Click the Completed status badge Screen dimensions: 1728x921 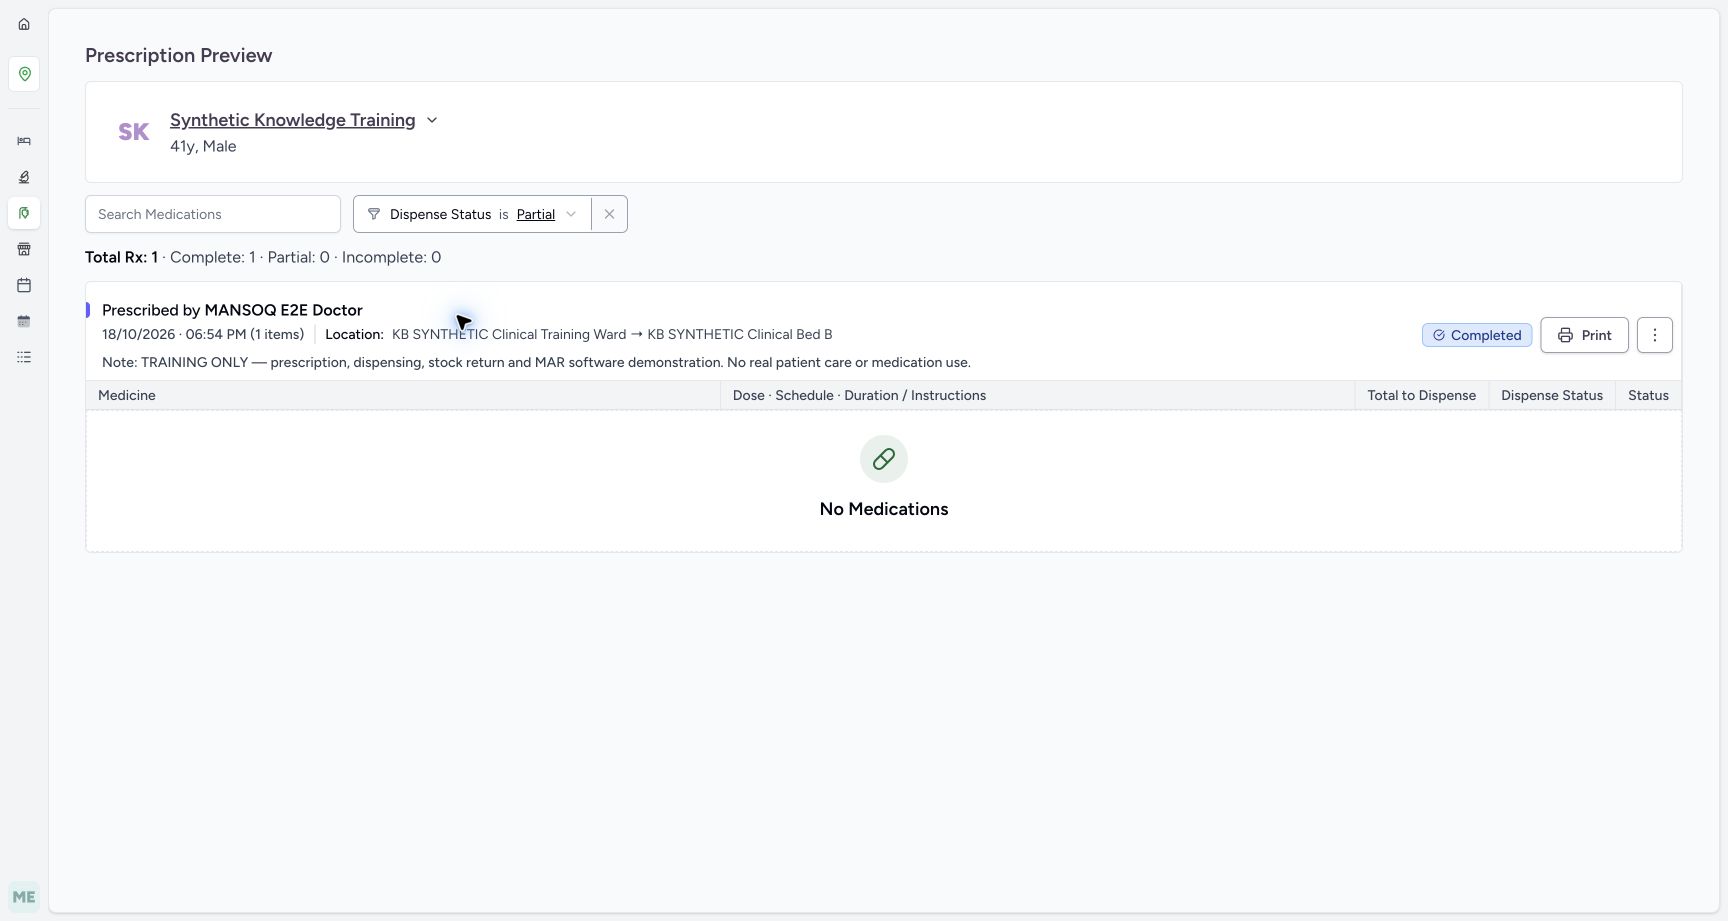pos(1477,335)
